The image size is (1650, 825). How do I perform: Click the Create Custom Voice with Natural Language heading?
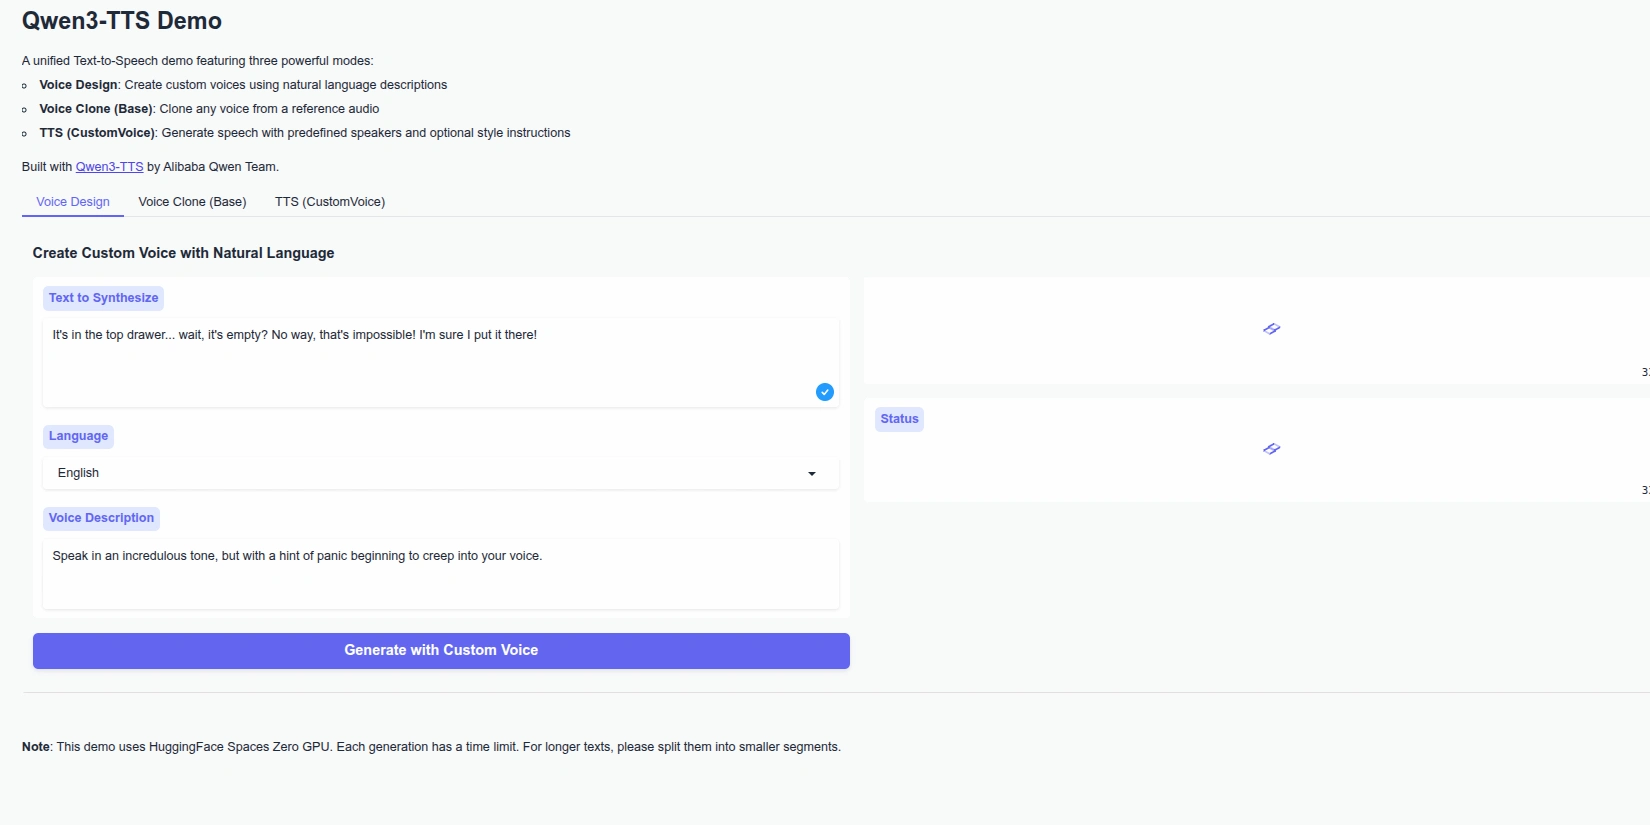click(x=183, y=253)
